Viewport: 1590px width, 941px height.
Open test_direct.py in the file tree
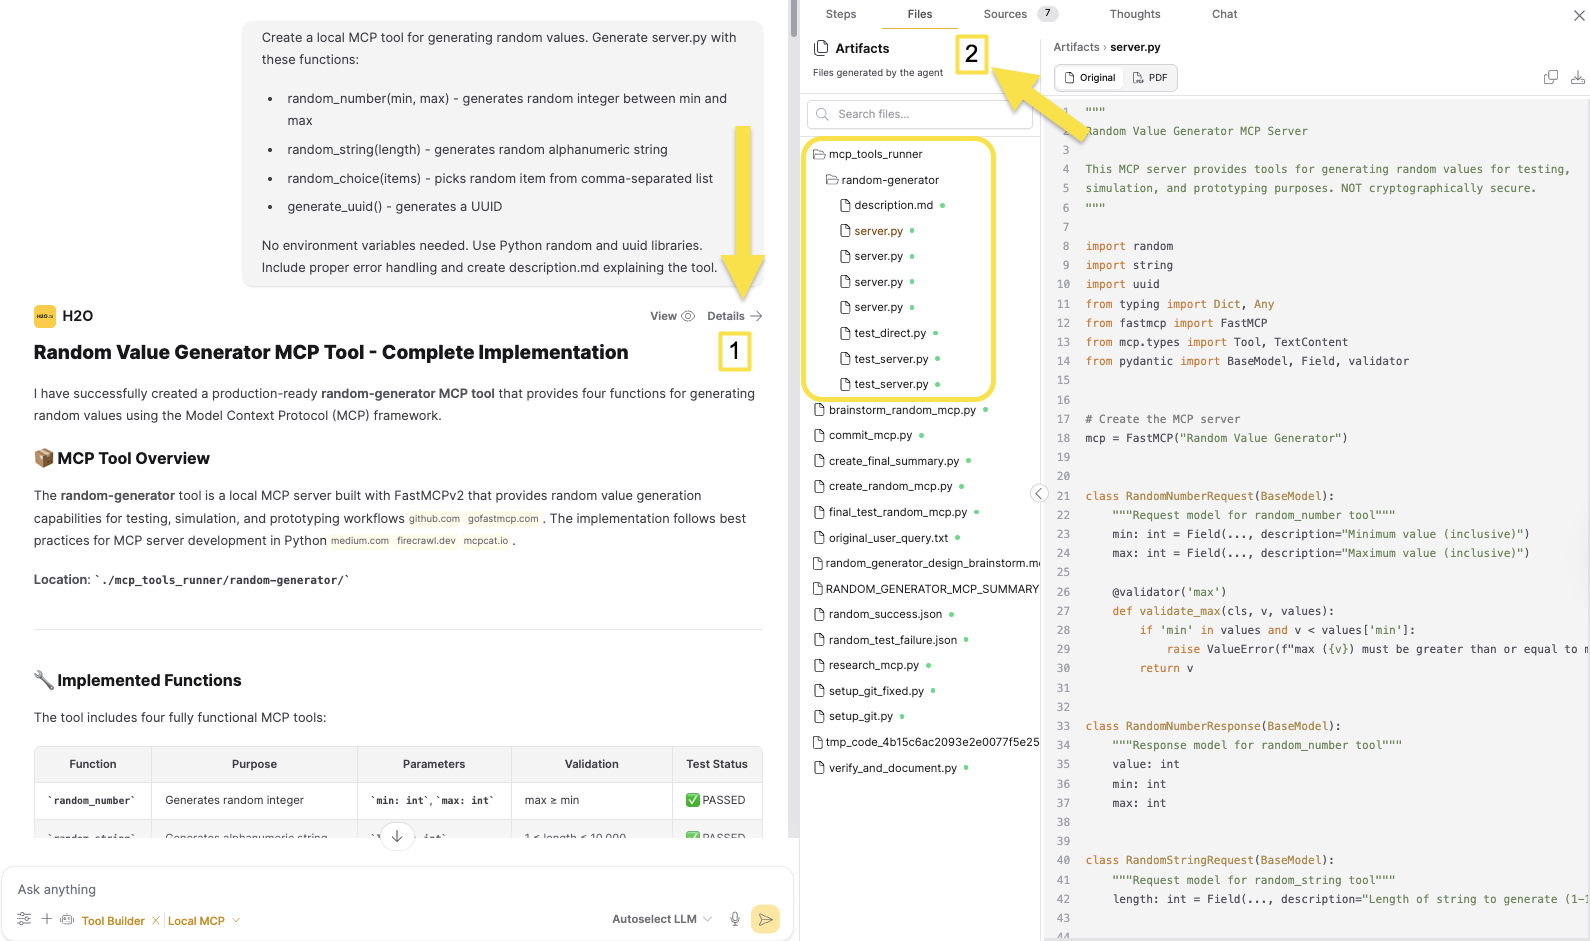pyautogui.click(x=889, y=333)
